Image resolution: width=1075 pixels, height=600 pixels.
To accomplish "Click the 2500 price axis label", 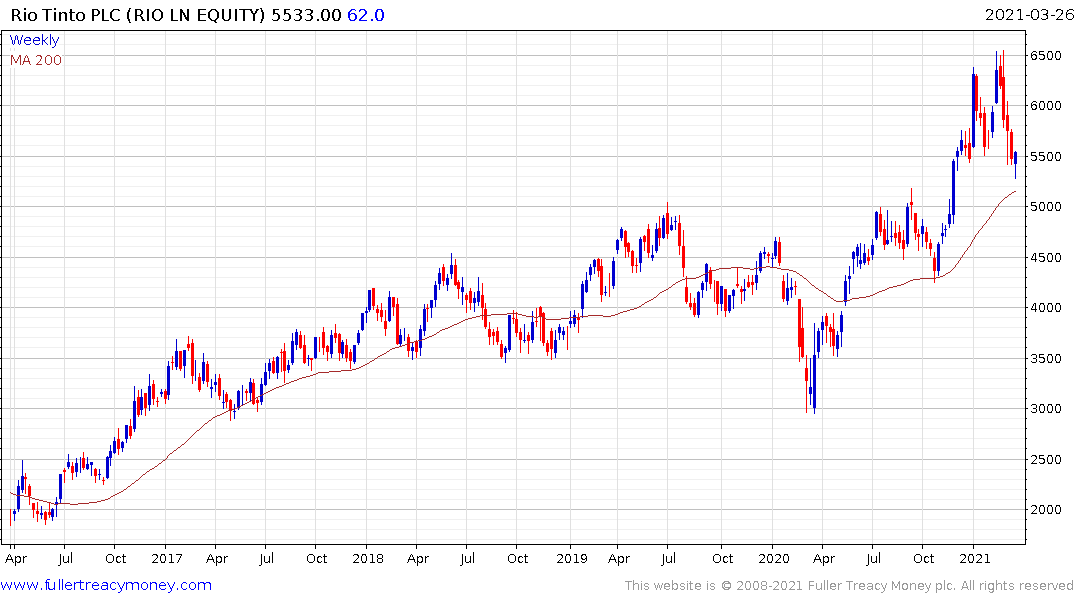I will click(1046, 459).
